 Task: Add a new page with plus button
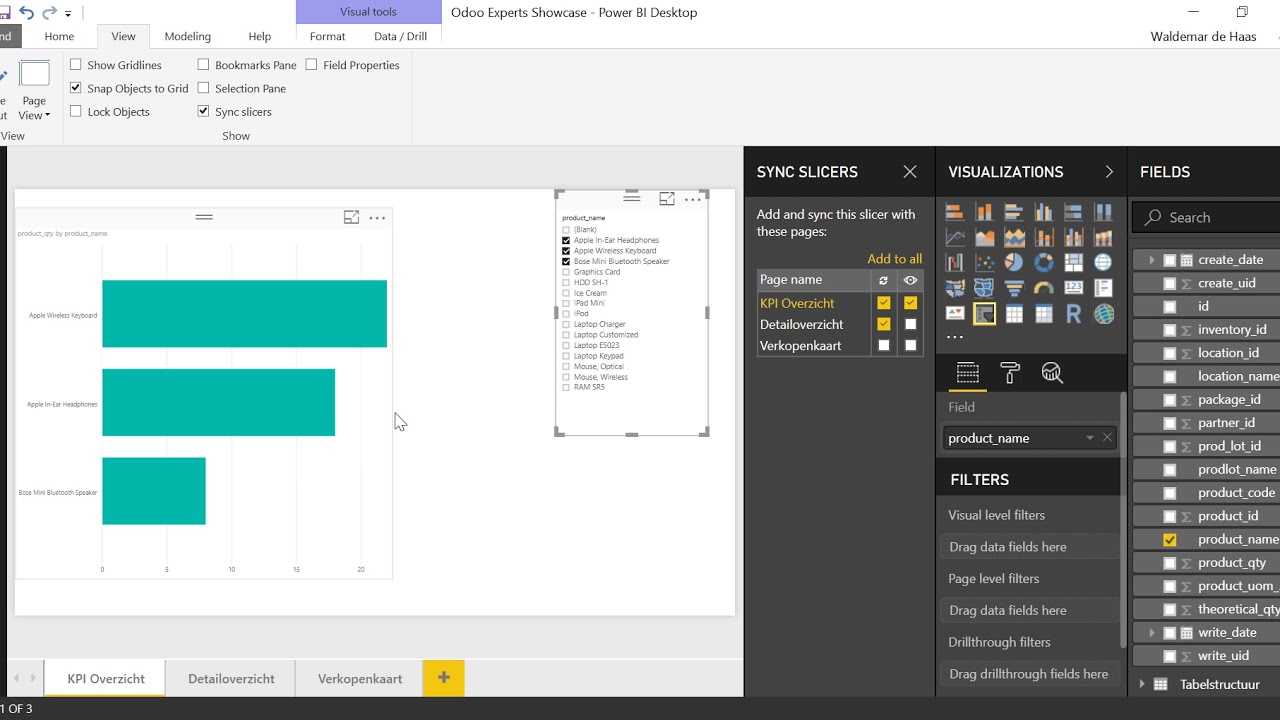(x=444, y=678)
